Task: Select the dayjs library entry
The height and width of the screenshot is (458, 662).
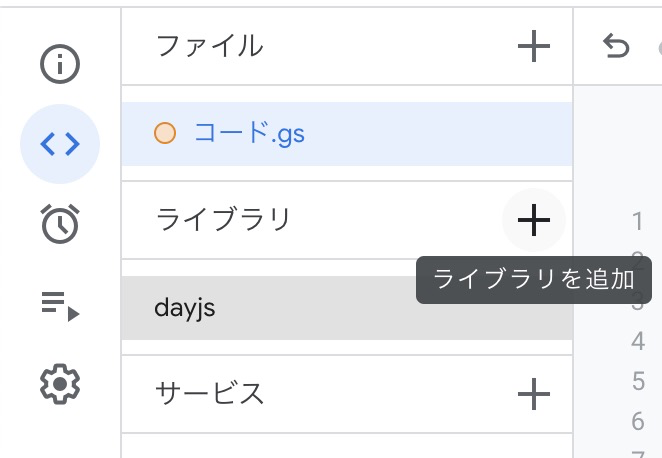Action: click(347, 308)
